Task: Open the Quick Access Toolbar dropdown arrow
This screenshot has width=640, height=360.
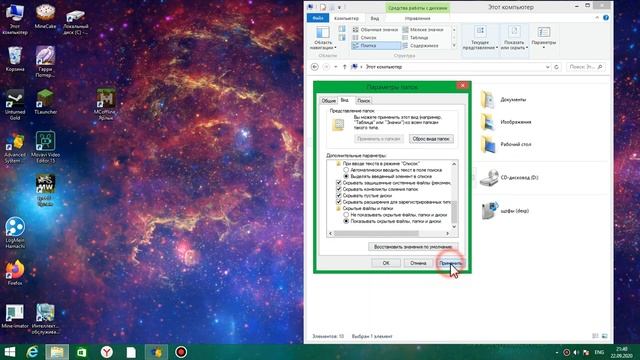Action: click(x=339, y=7)
